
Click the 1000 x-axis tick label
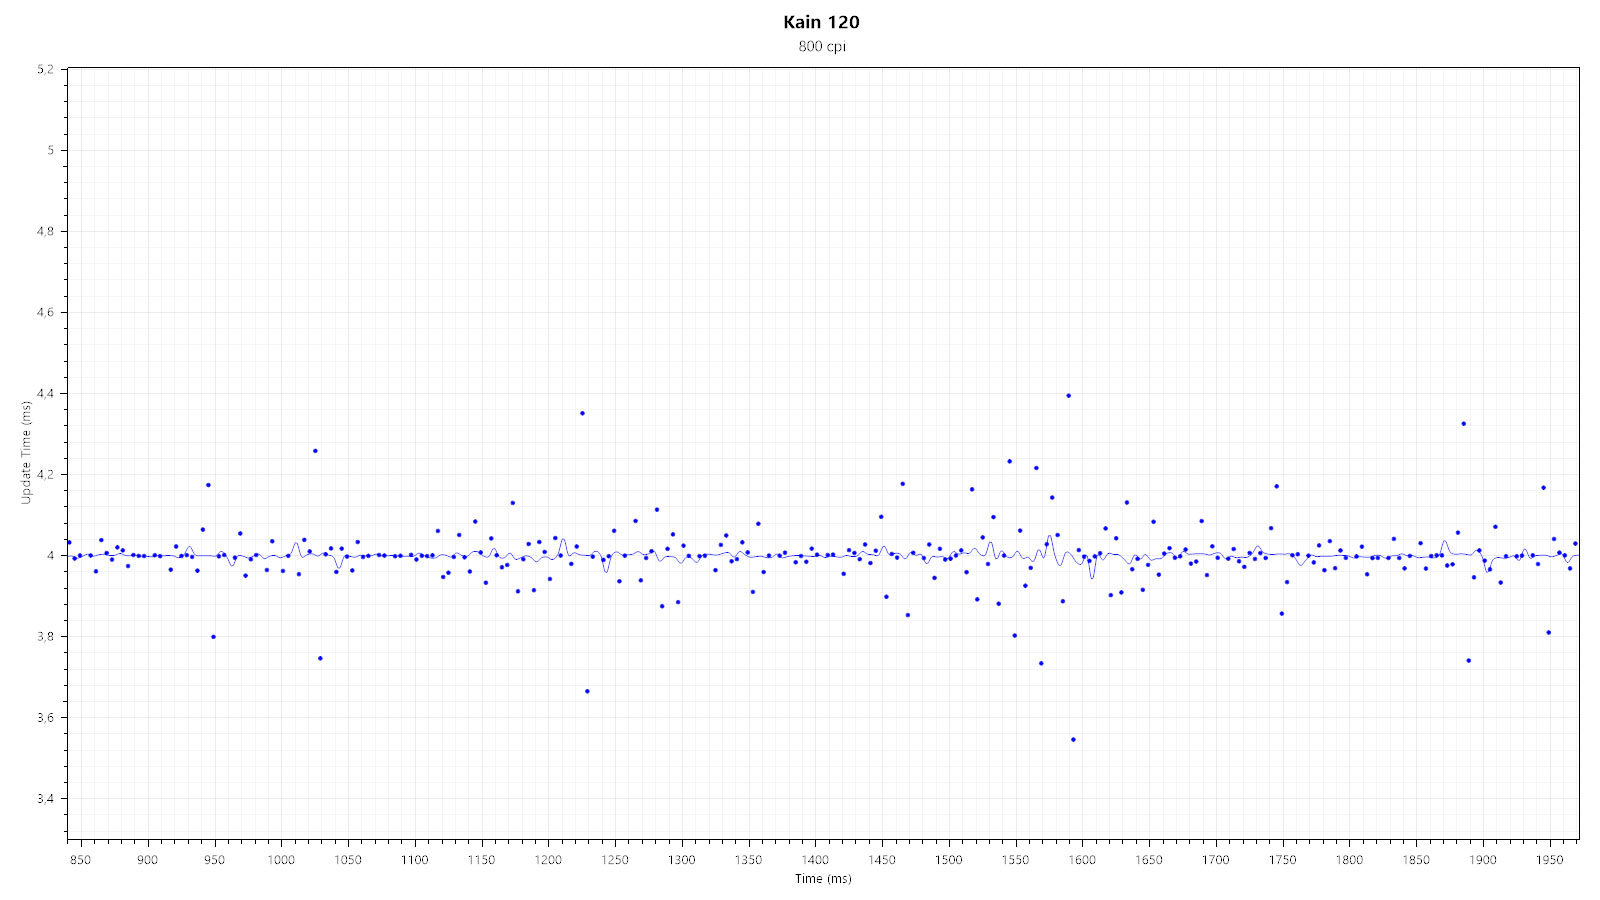click(281, 860)
